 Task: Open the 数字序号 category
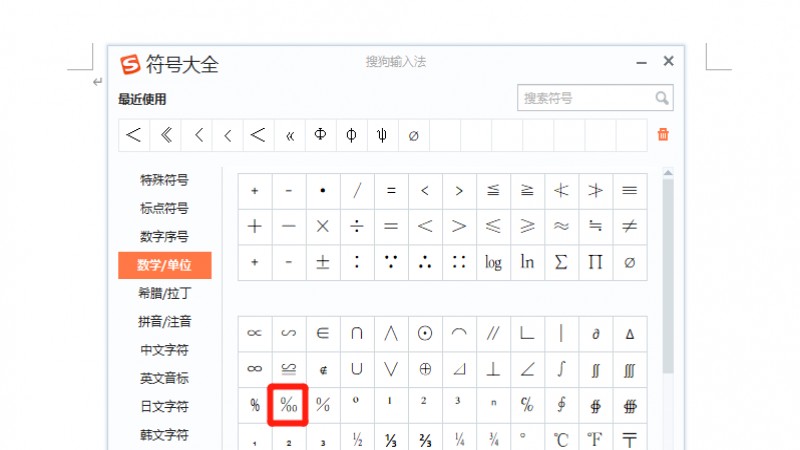(164, 237)
